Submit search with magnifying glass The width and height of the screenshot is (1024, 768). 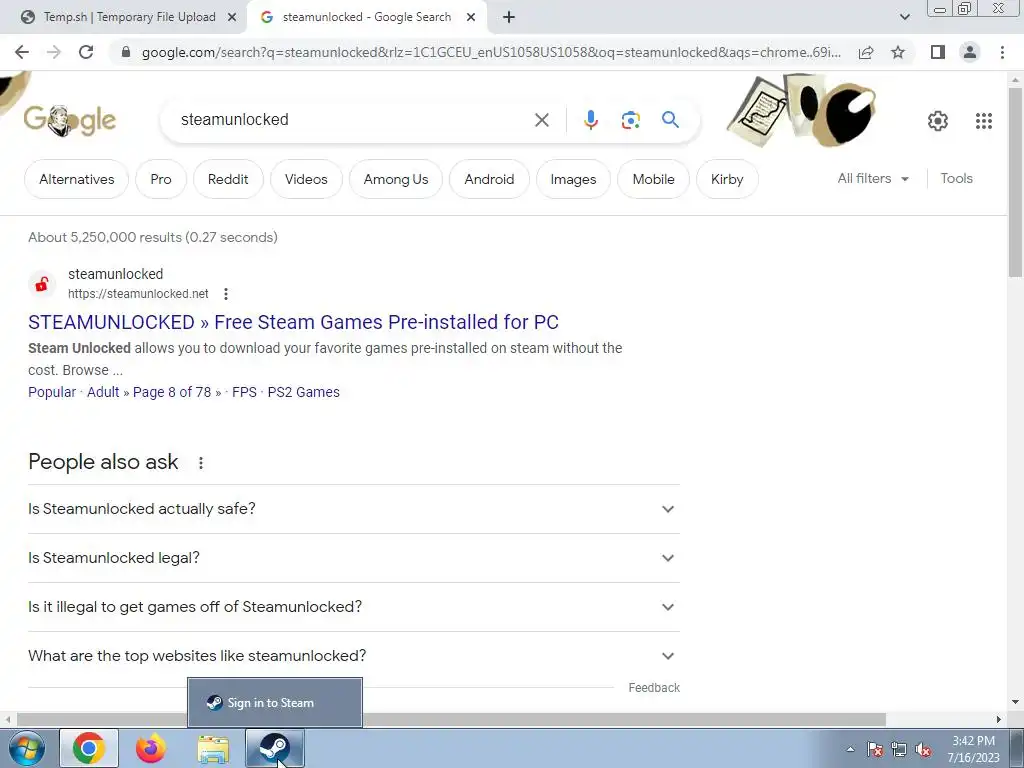(670, 120)
